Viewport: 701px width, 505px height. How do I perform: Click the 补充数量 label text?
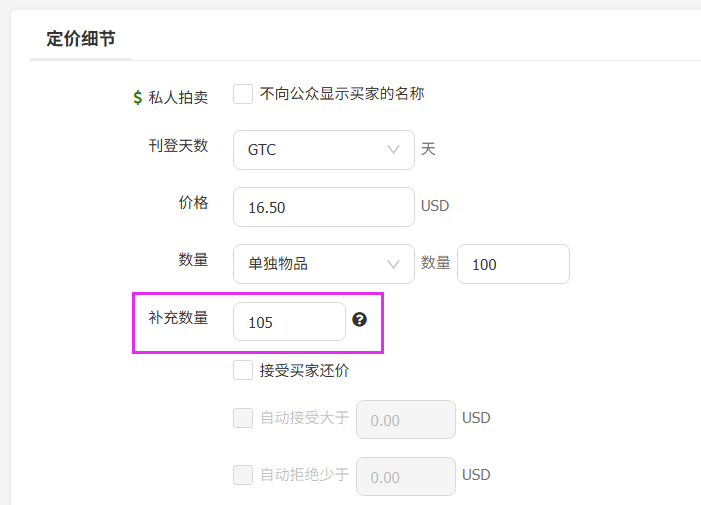pyautogui.click(x=178, y=318)
